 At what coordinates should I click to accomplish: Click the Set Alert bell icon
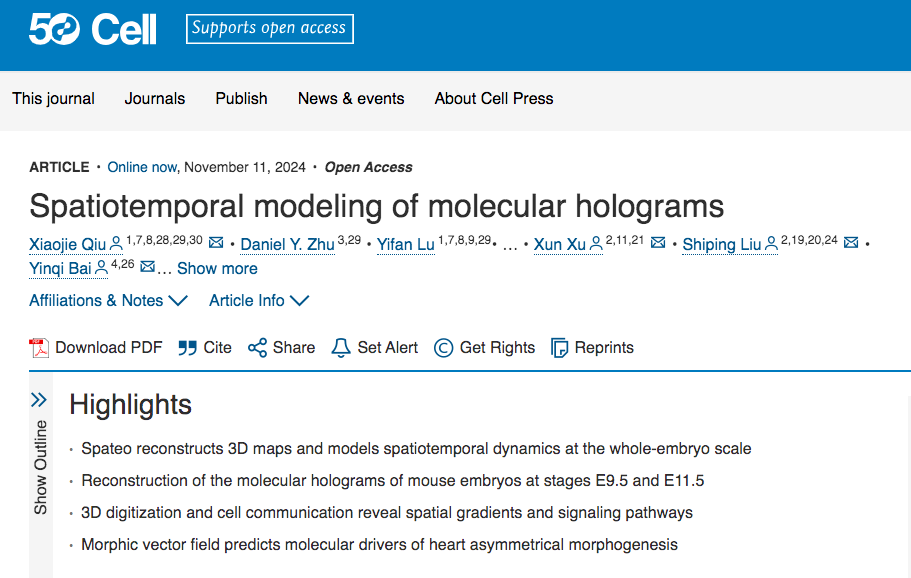340,348
